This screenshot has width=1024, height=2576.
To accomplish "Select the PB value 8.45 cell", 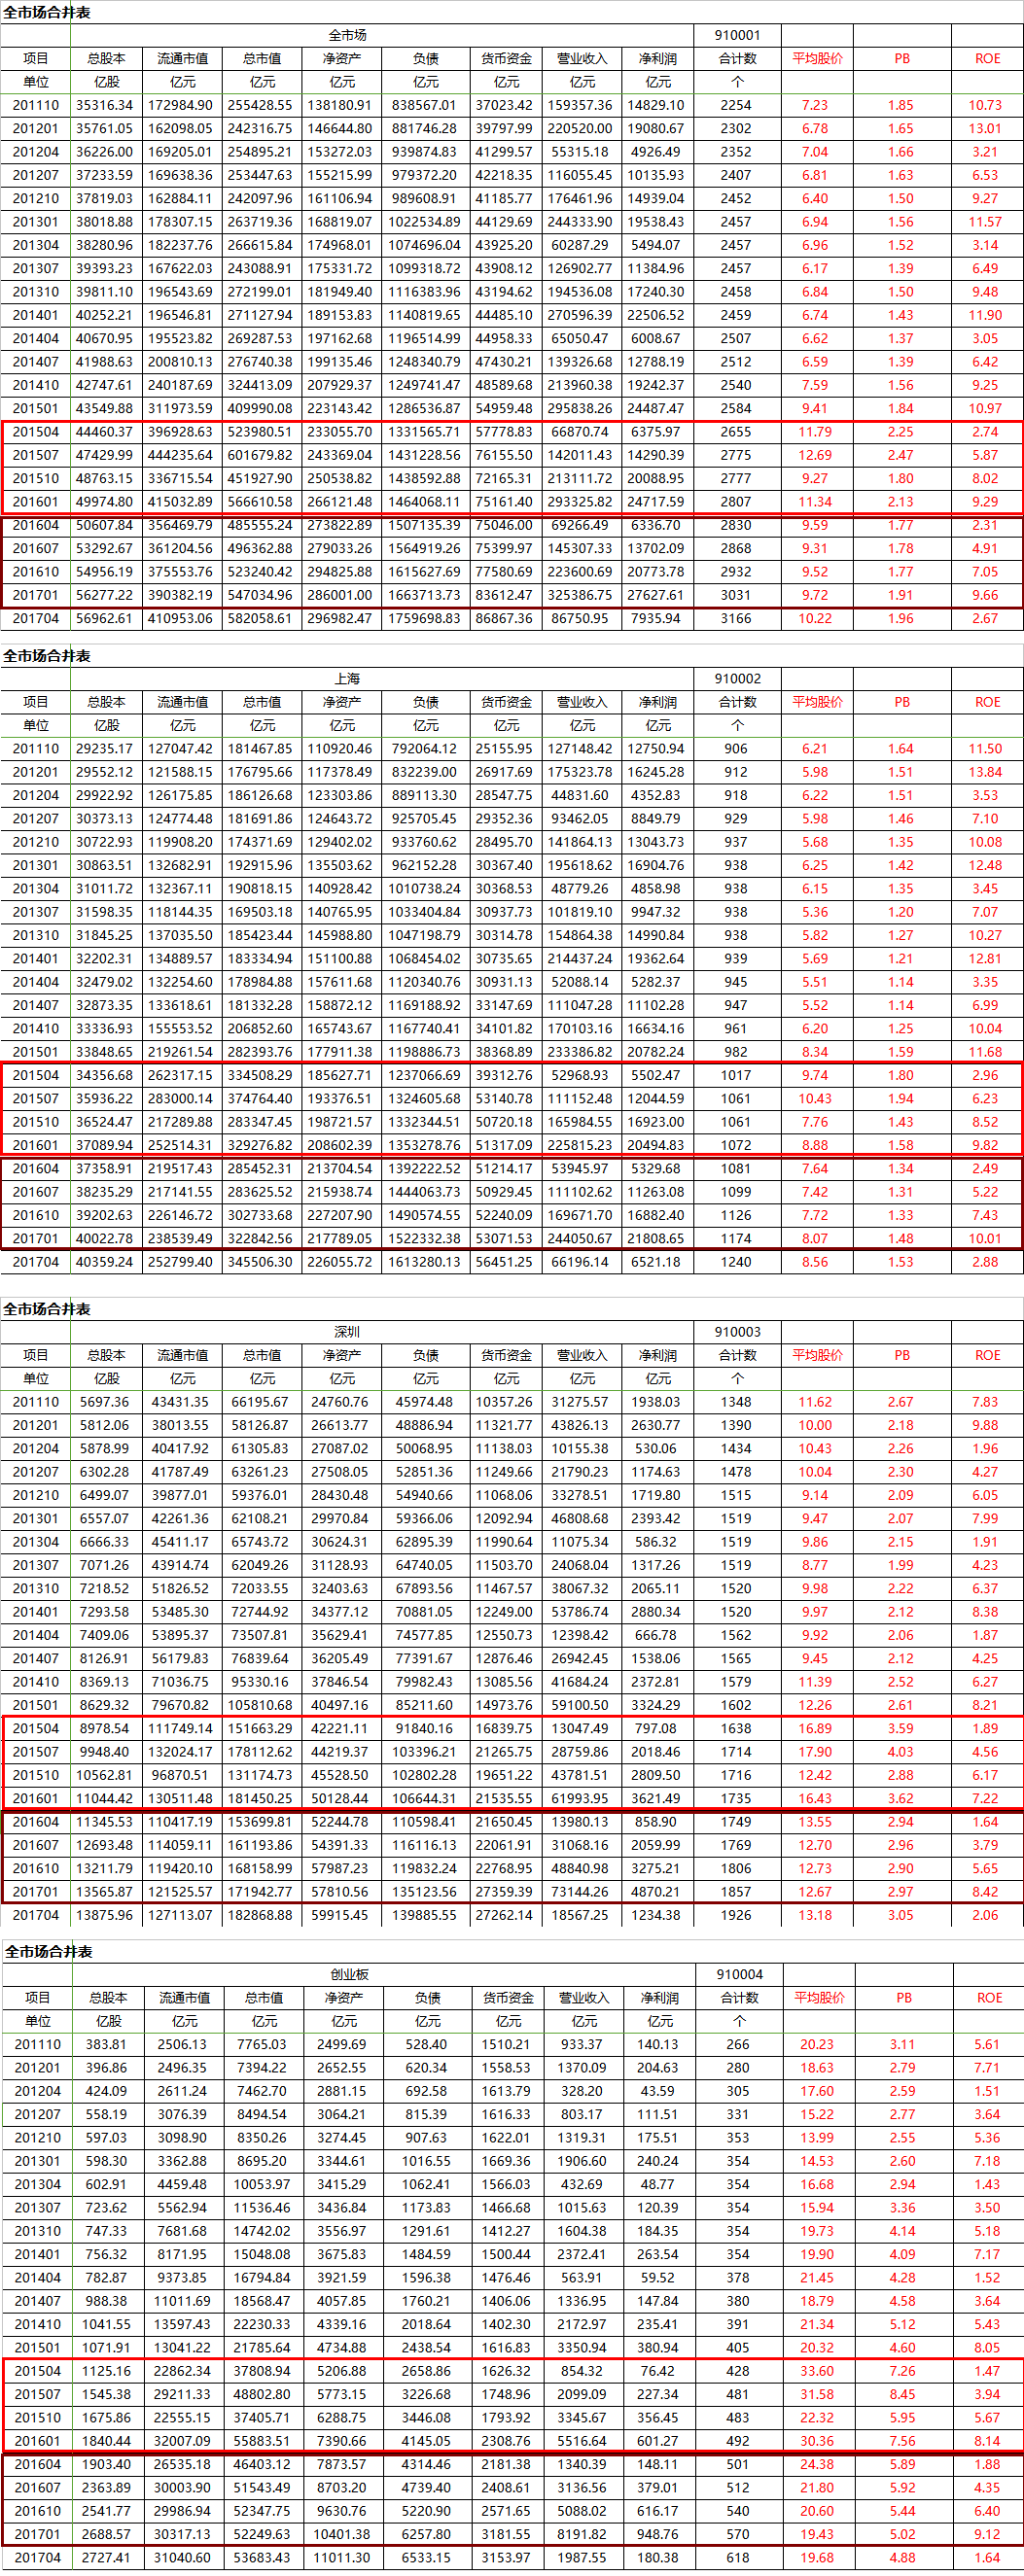I will pos(902,2394).
